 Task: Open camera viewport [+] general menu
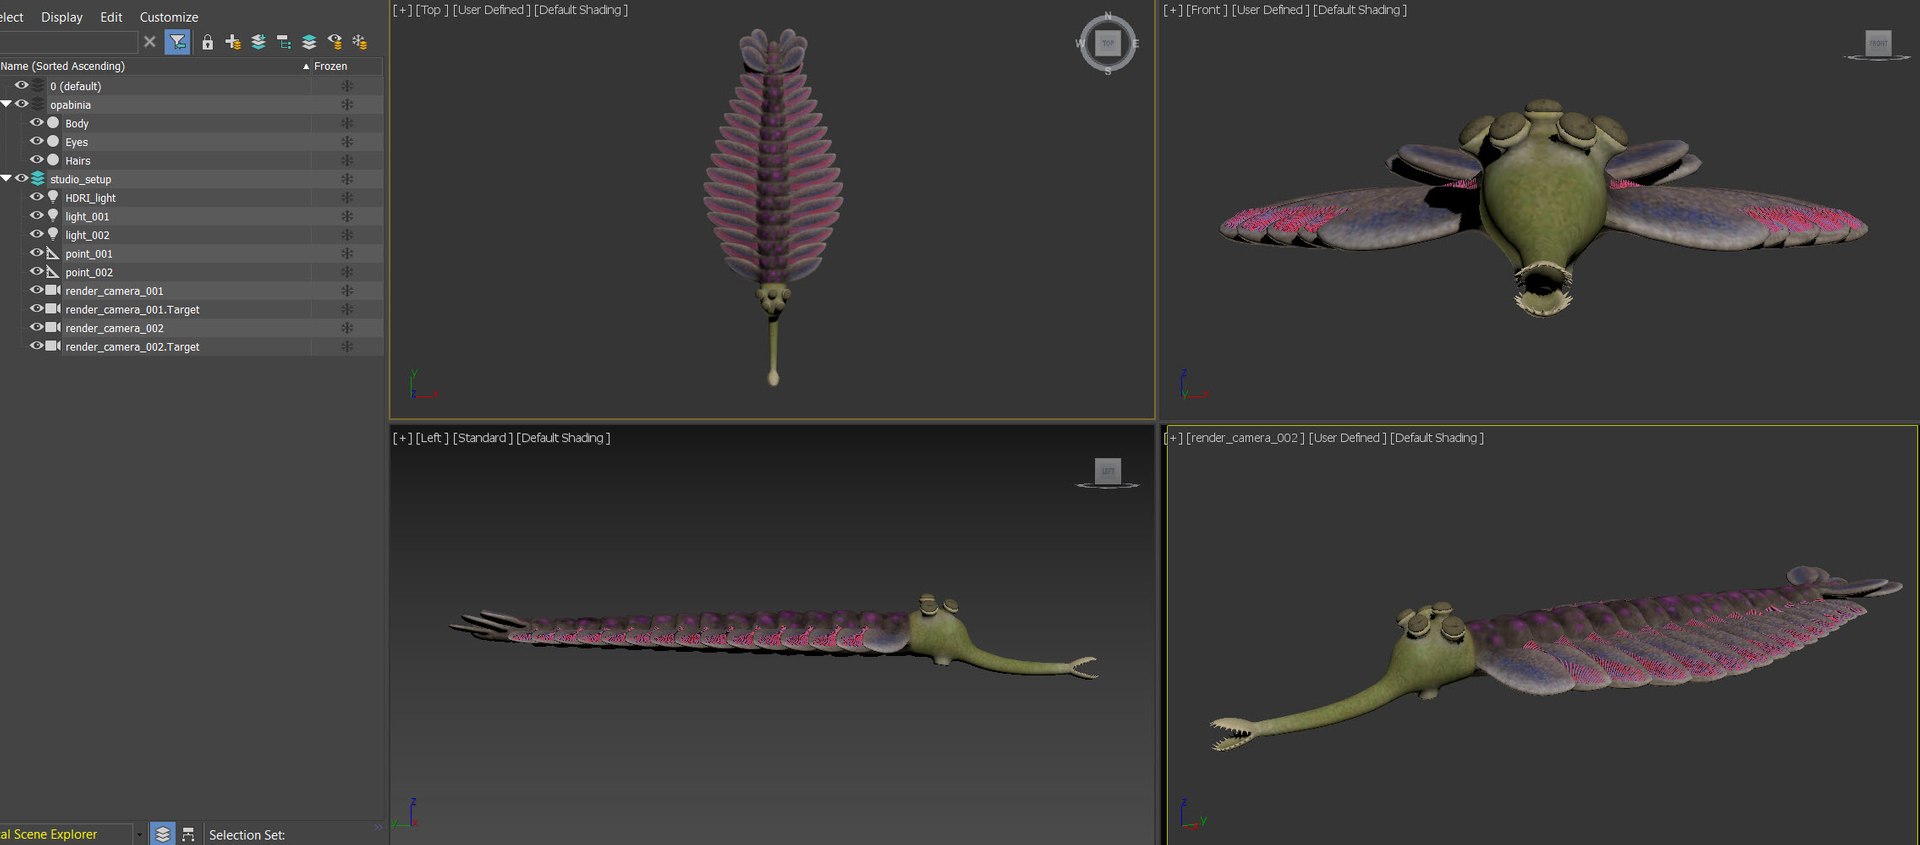[1173, 438]
